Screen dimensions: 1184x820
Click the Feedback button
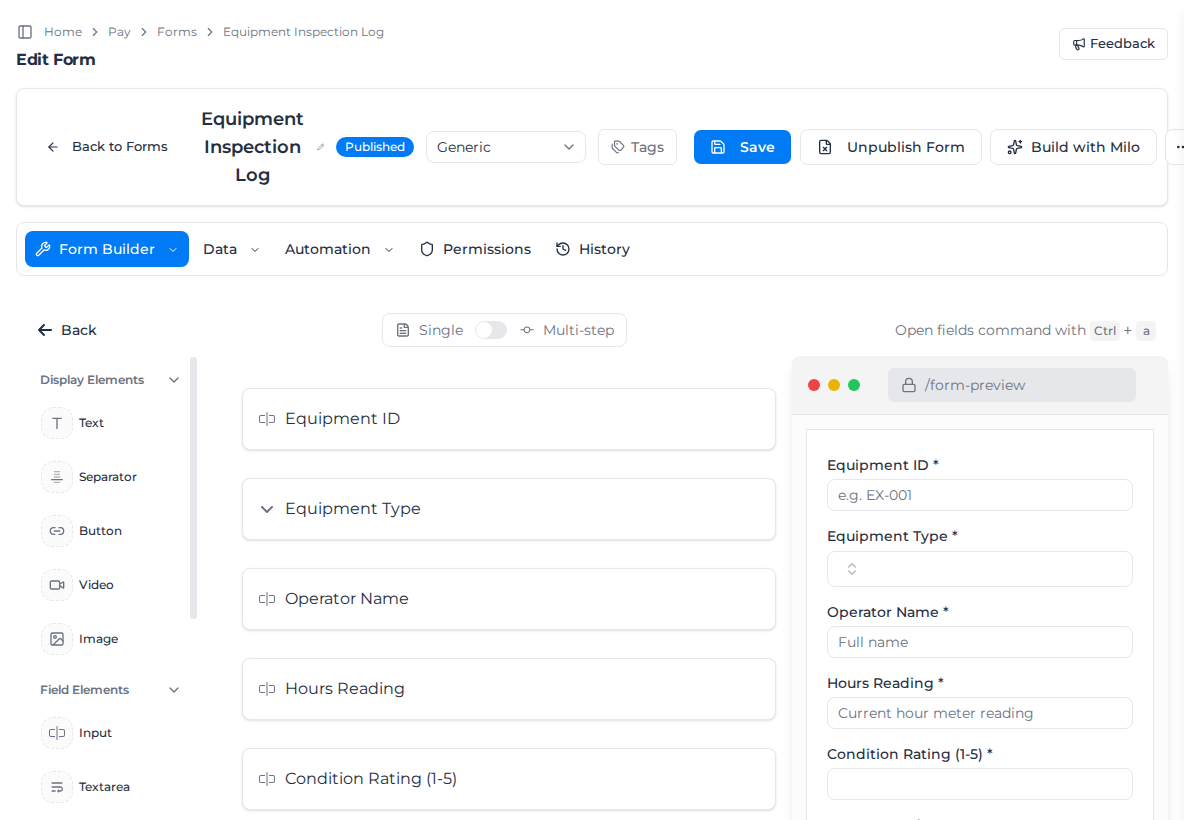click(1113, 44)
